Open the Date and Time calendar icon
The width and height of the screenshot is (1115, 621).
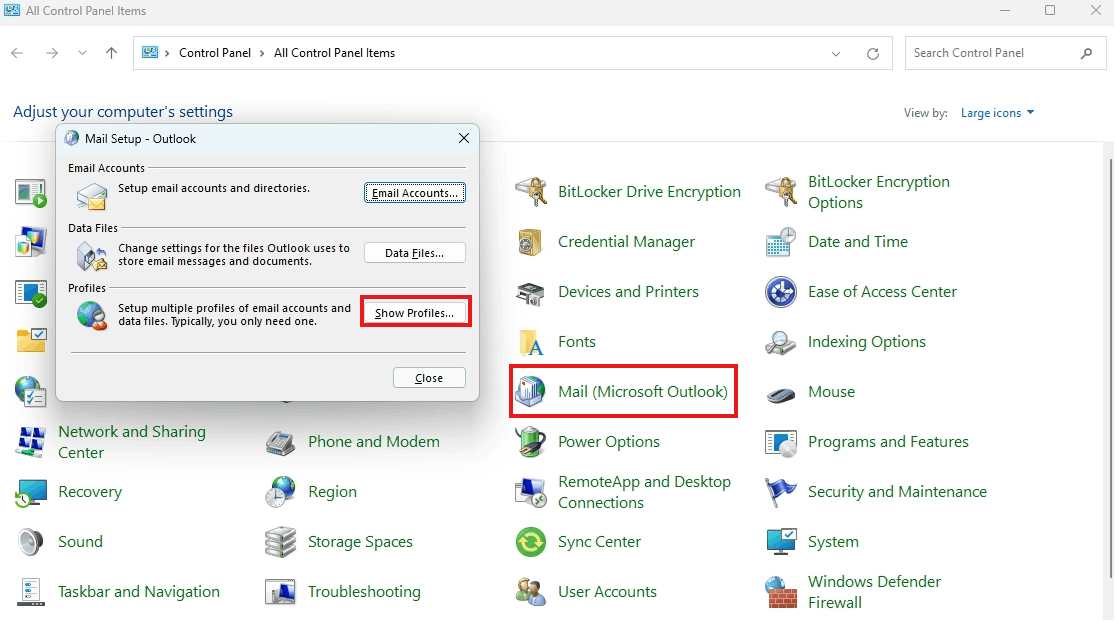point(781,242)
